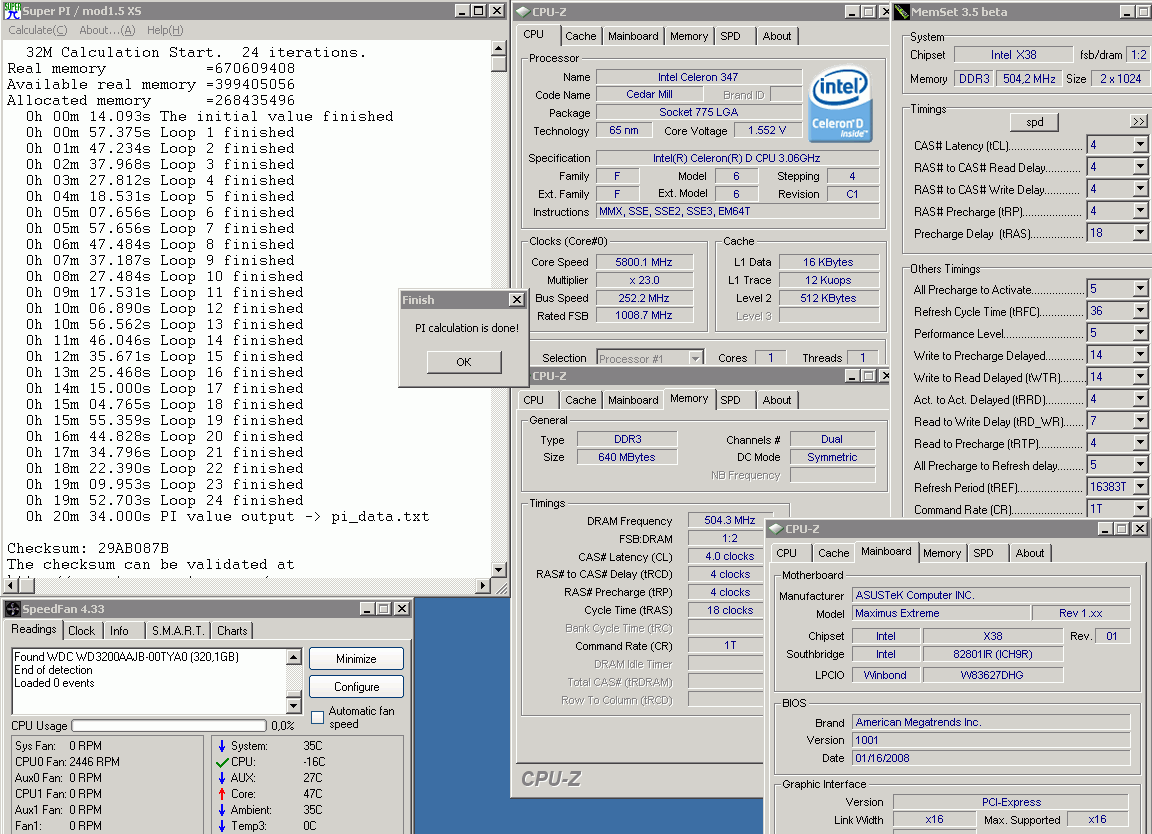Image resolution: width=1152 pixels, height=834 pixels.
Task: Switch to About tab in Memory CPU-Z window
Action: click(x=777, y=400)
